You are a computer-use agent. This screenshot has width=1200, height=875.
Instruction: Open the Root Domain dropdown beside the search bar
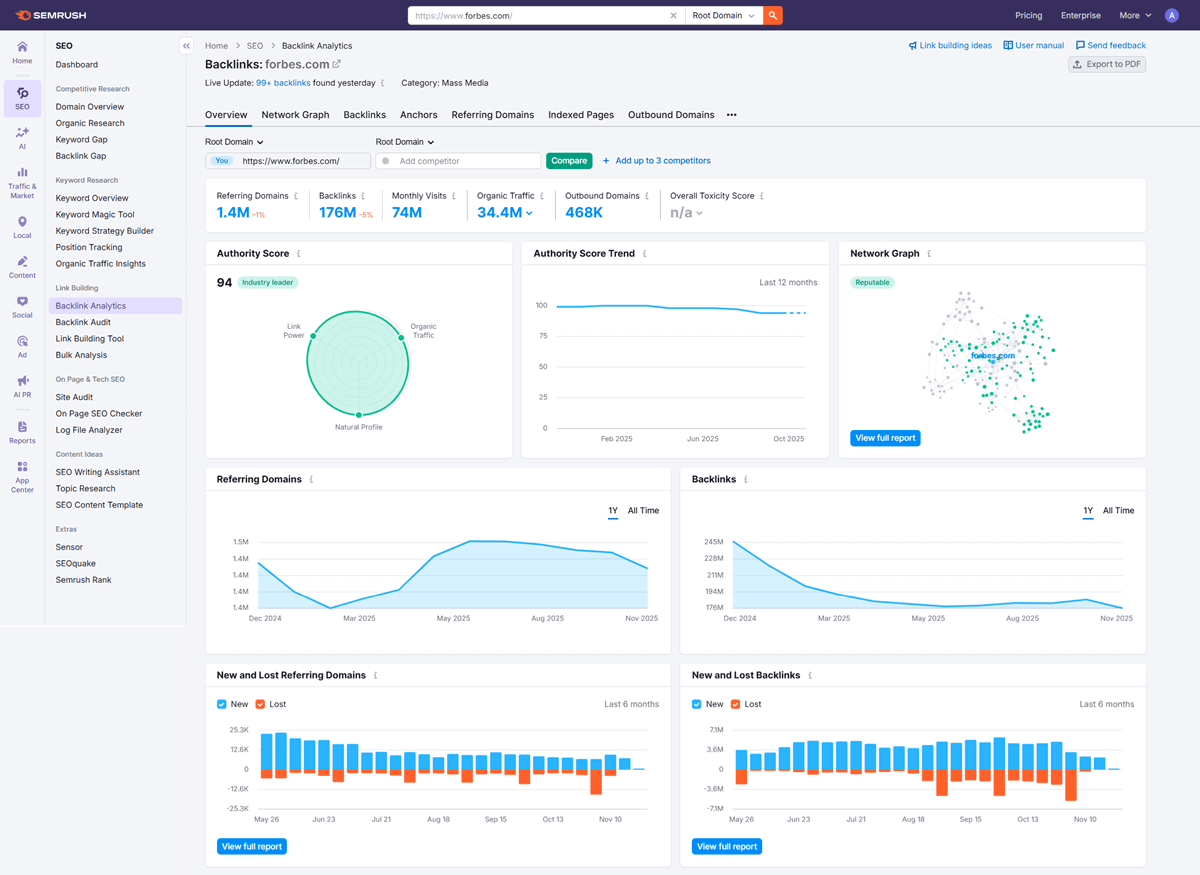[723, 15]
